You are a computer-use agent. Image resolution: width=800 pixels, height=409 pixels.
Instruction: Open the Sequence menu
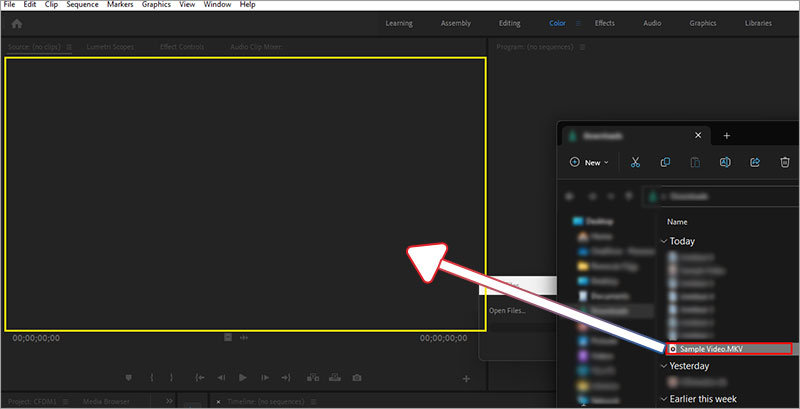(83, 5)
